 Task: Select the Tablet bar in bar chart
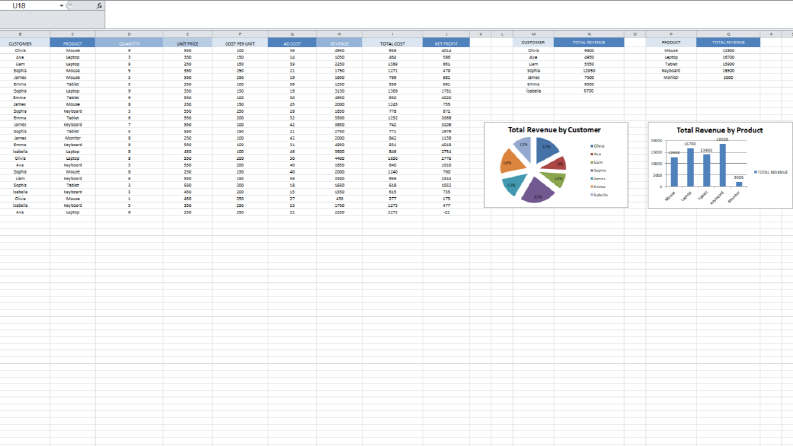[707, 170]
